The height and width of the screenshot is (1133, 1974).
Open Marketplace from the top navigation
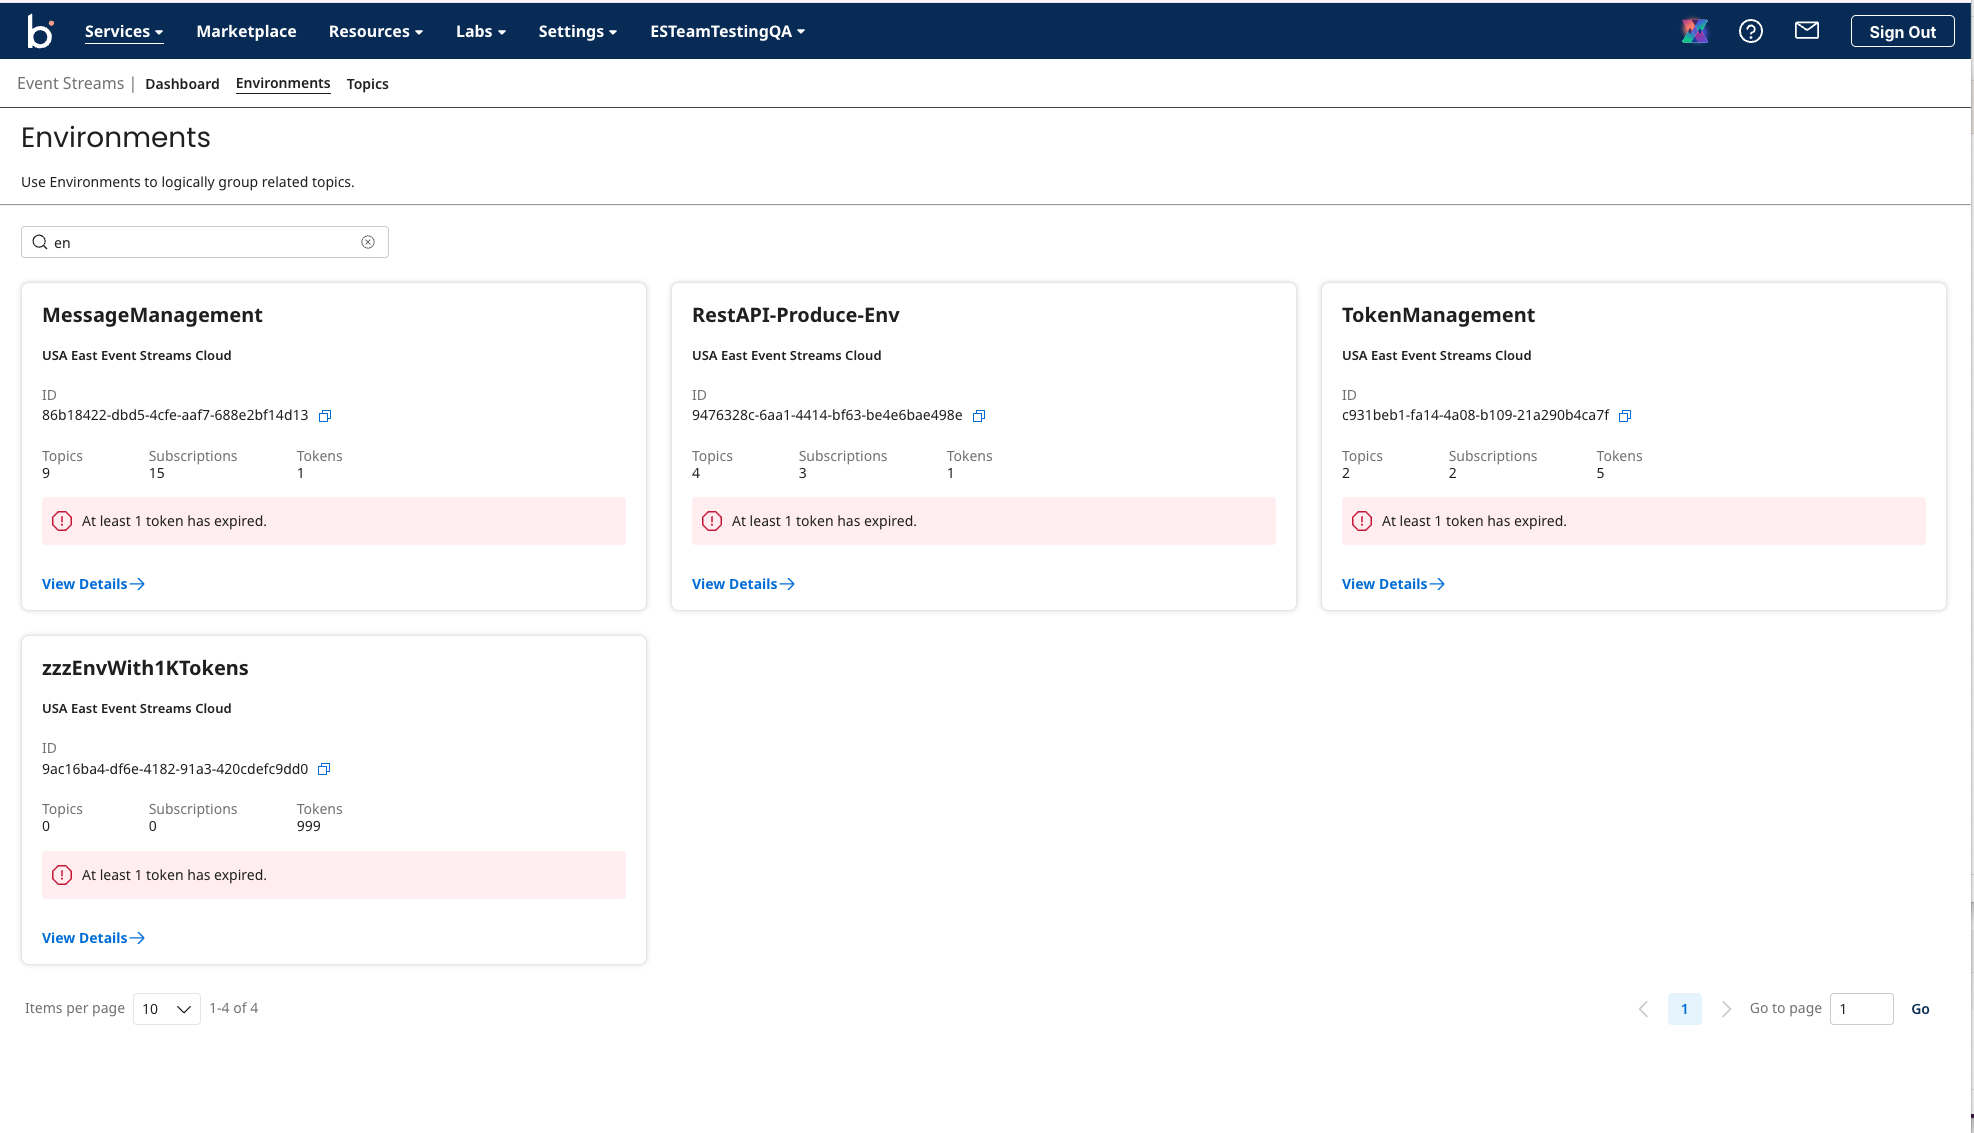246,31
